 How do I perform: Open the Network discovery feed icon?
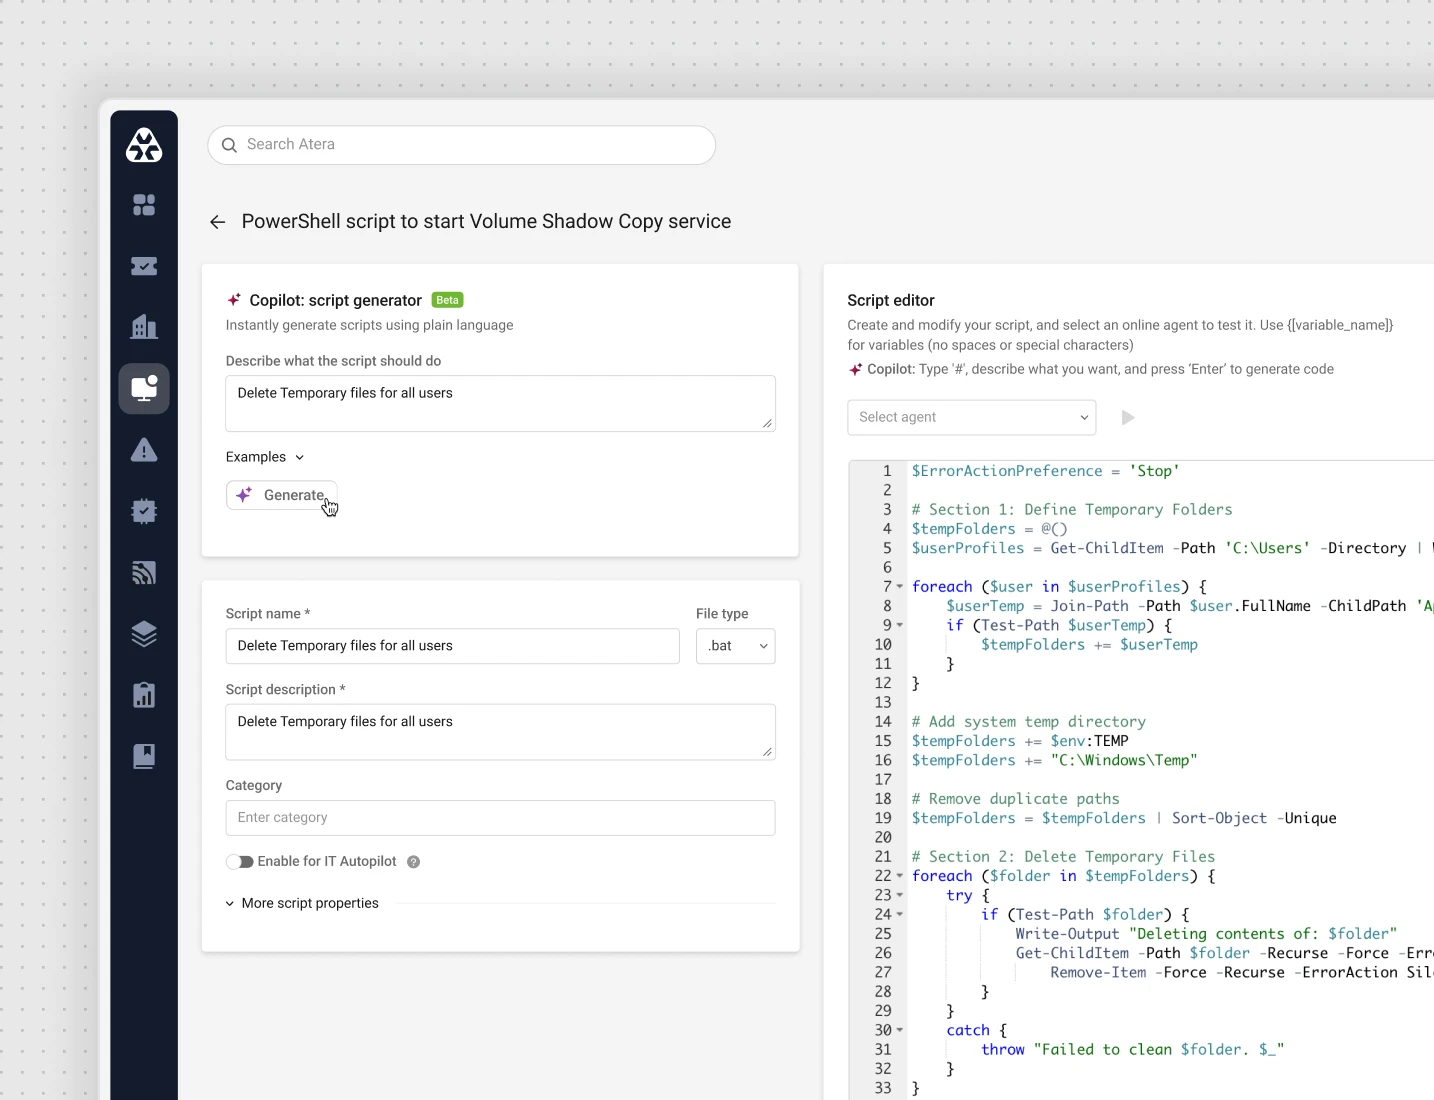pos(144,573)
